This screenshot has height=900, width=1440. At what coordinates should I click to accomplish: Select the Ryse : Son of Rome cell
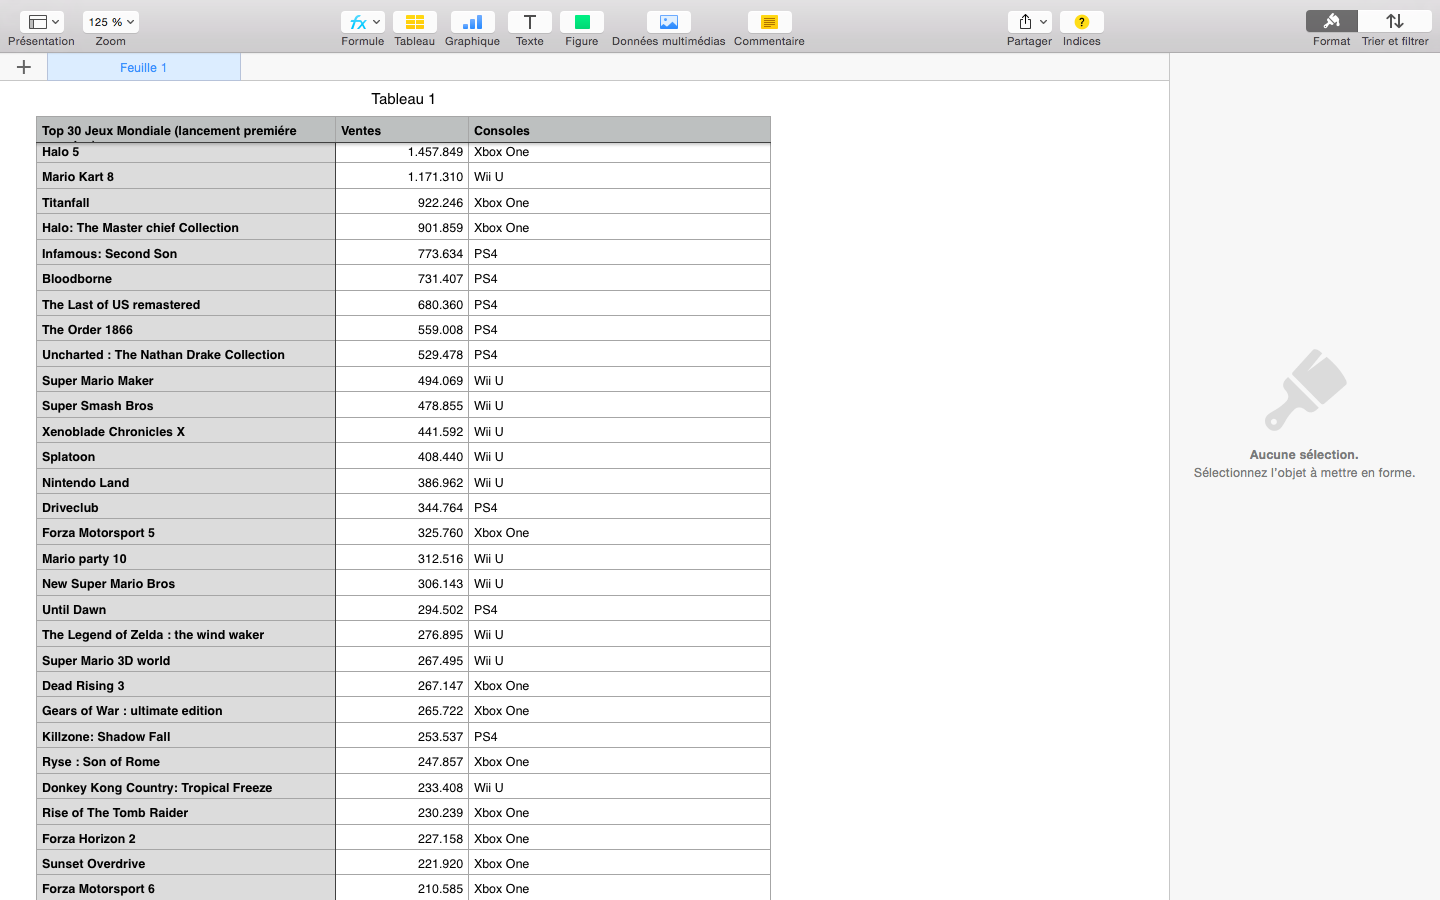point(186,761)
